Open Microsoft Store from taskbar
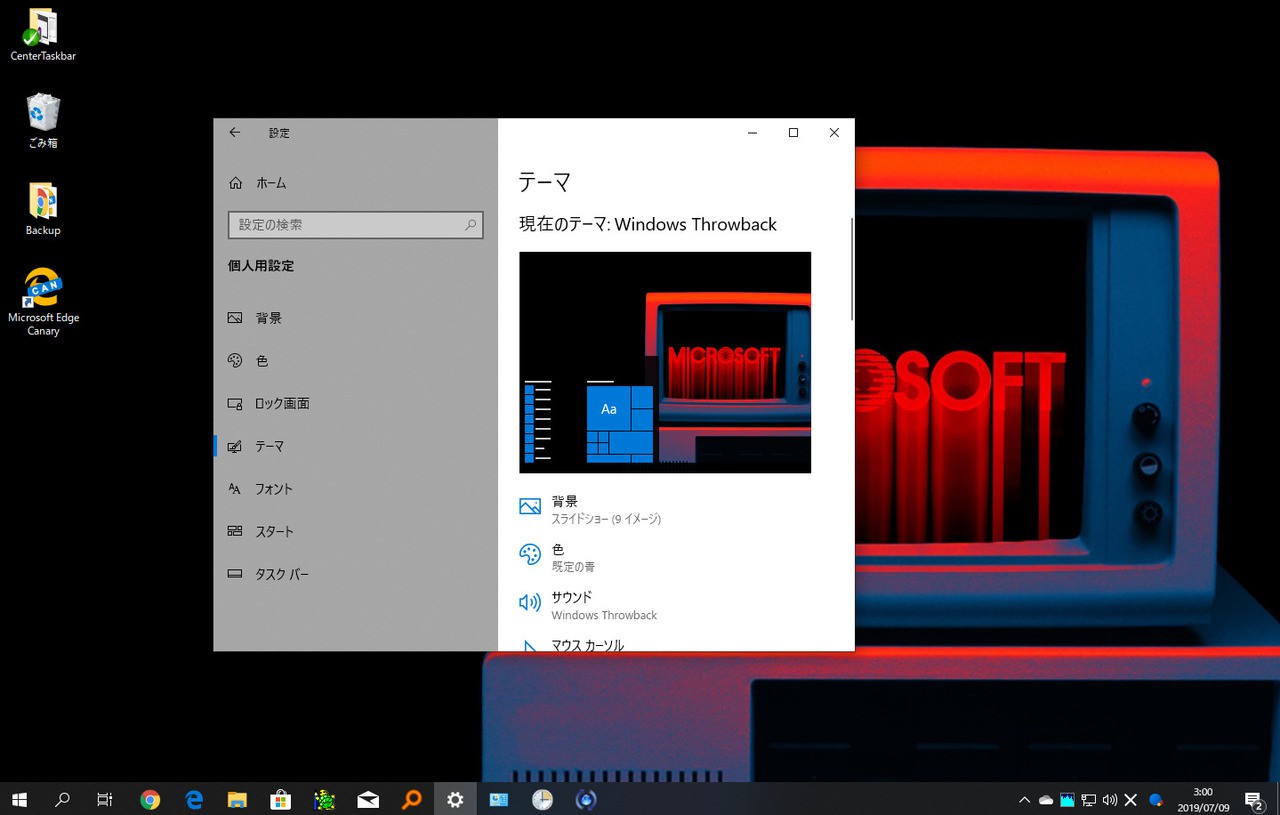Image resolution: width=1280 pixels, height=815 pixels. tap(281, 799)
